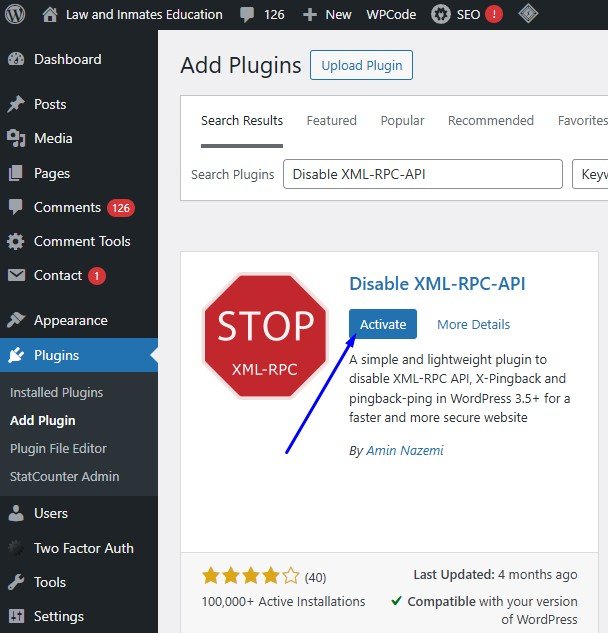608x633 pixels.
Task: Open the site home icon
Action: pos(50,15)
